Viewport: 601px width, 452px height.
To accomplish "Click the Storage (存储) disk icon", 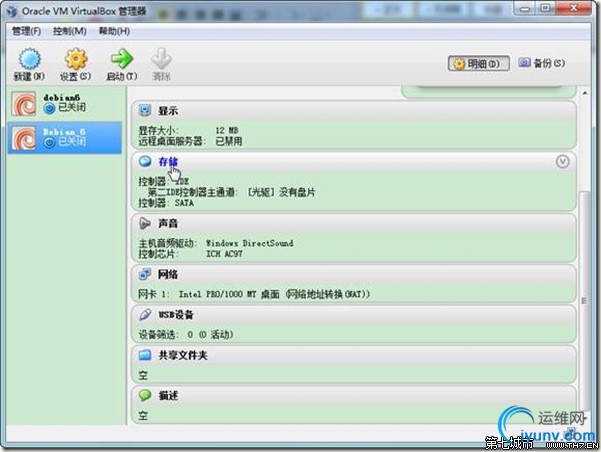I will (x=145, y=161).
